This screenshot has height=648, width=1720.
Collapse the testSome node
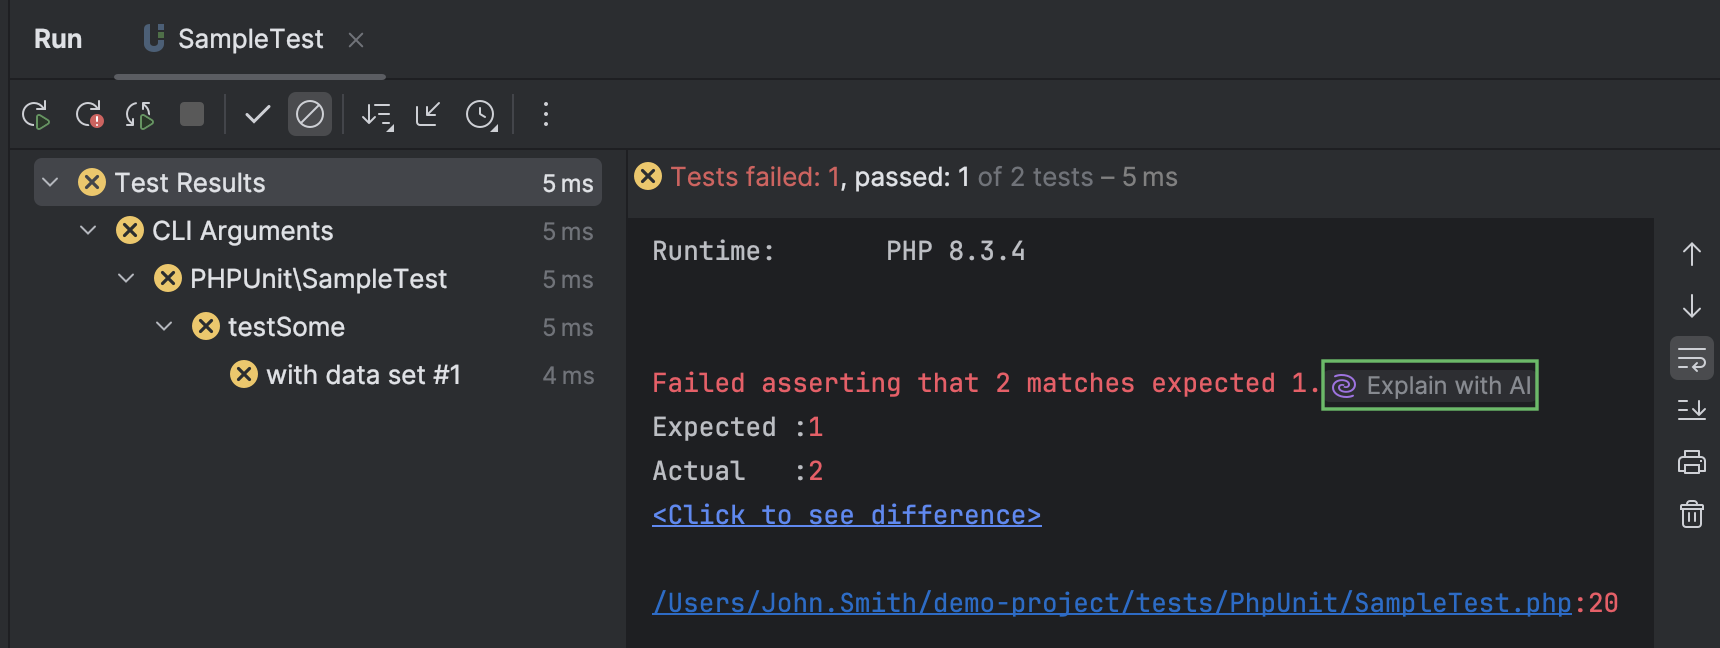pyautogui.click(x=165, y=326)
